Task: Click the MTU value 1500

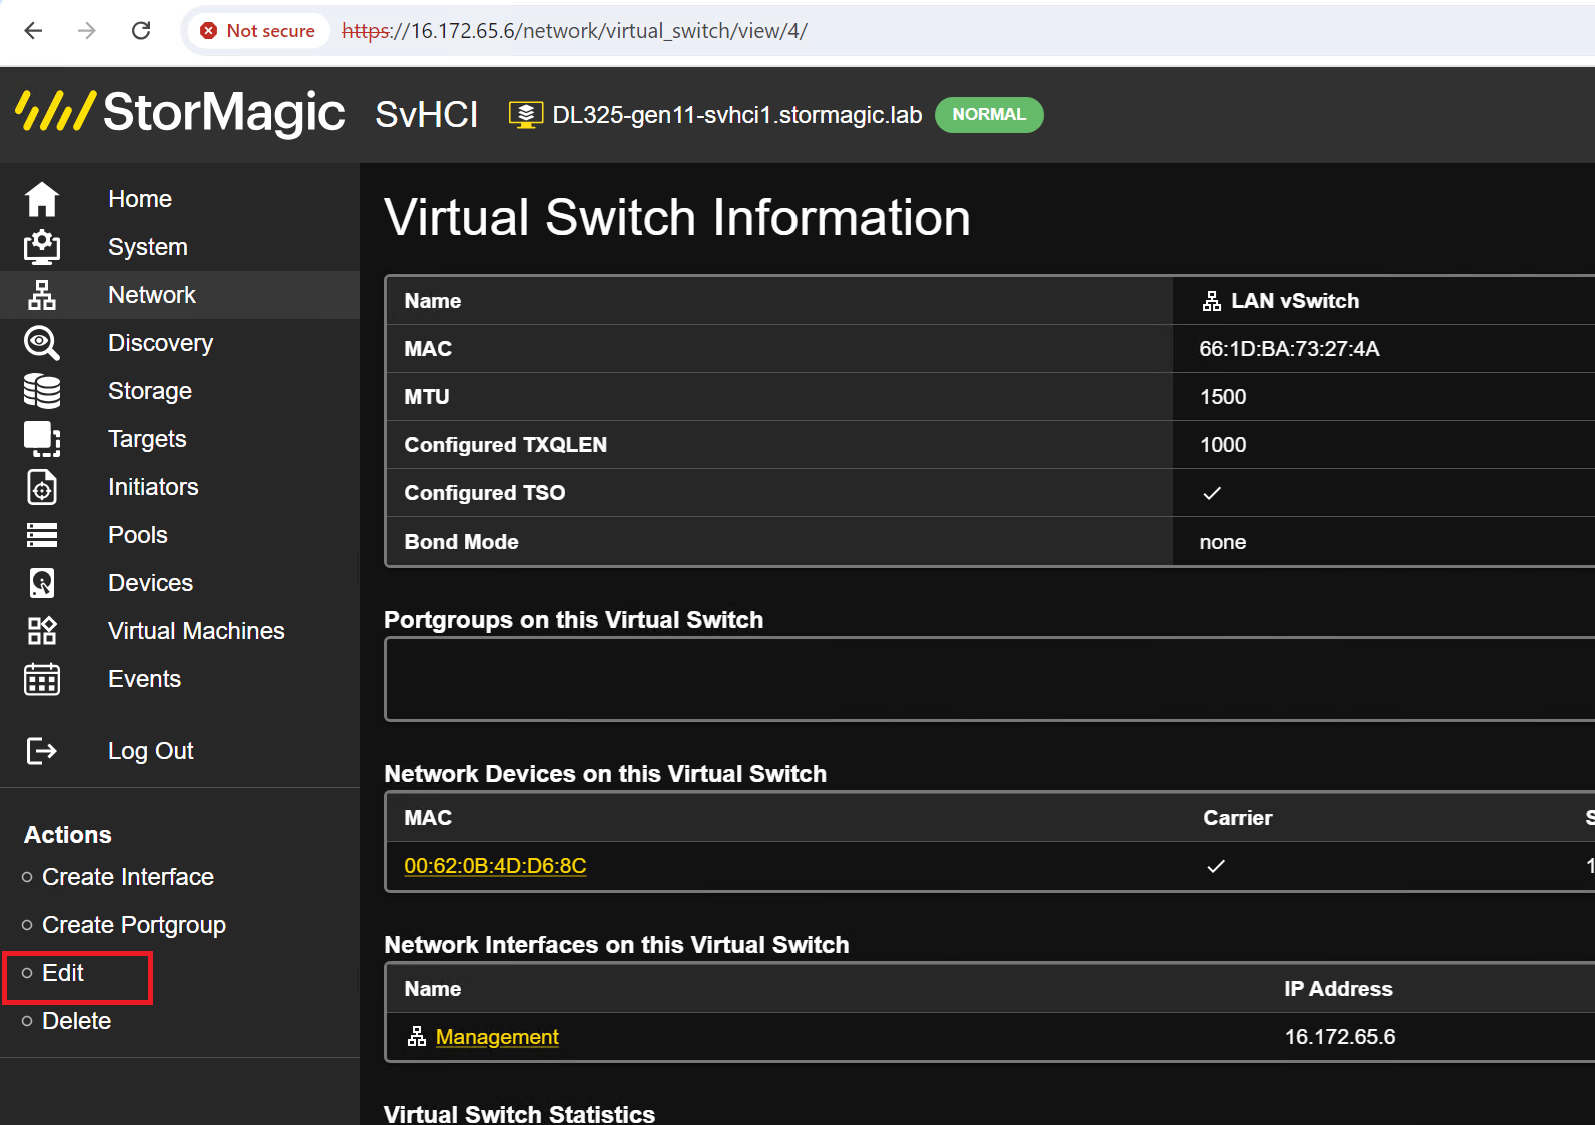Action: point(1223,397)
